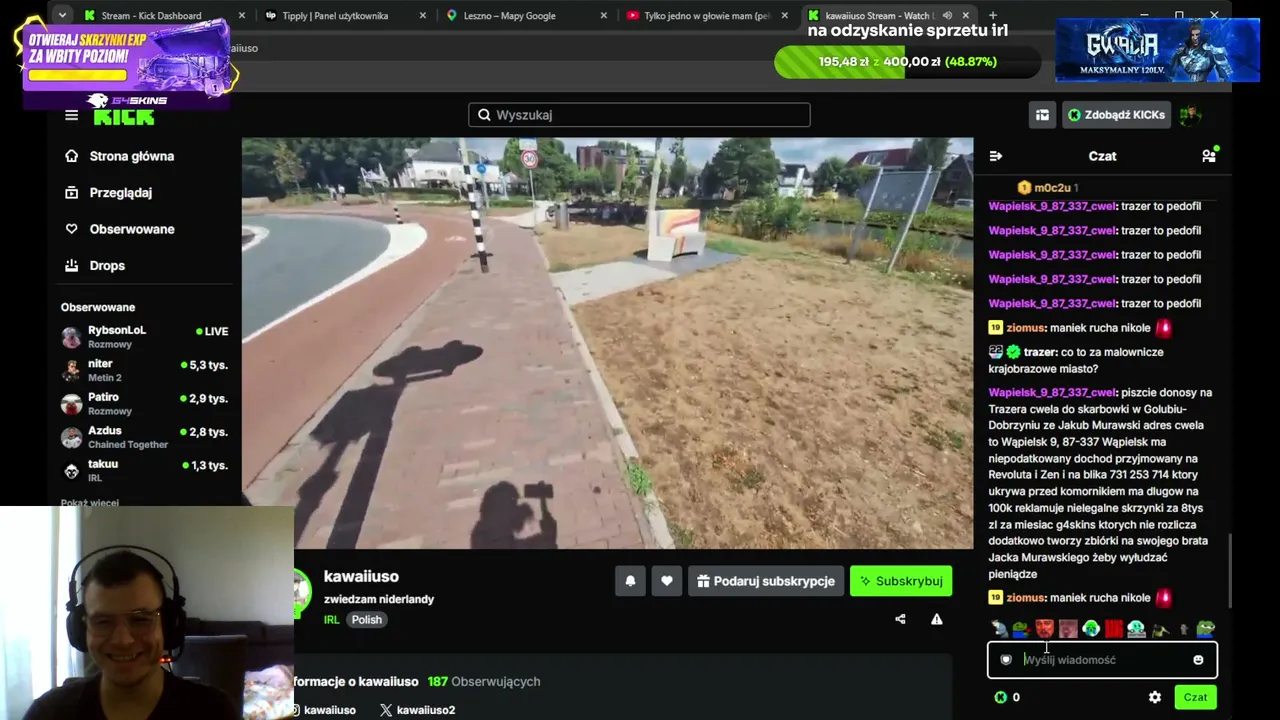
Task: Open the dashboard layout icon beside Zdobądź KICKs
Action: [1042, 115]
